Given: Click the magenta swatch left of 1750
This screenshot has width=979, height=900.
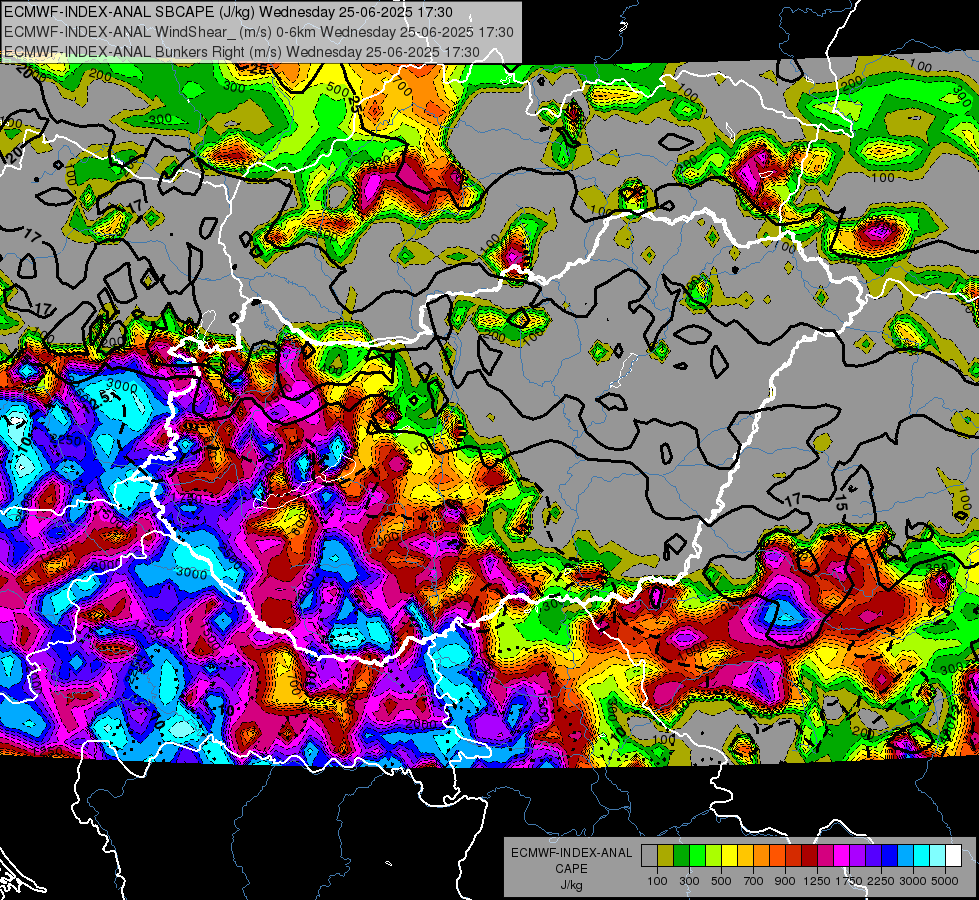Looking at the screenshot, I should pyautogui.click(x=842, y=856).
